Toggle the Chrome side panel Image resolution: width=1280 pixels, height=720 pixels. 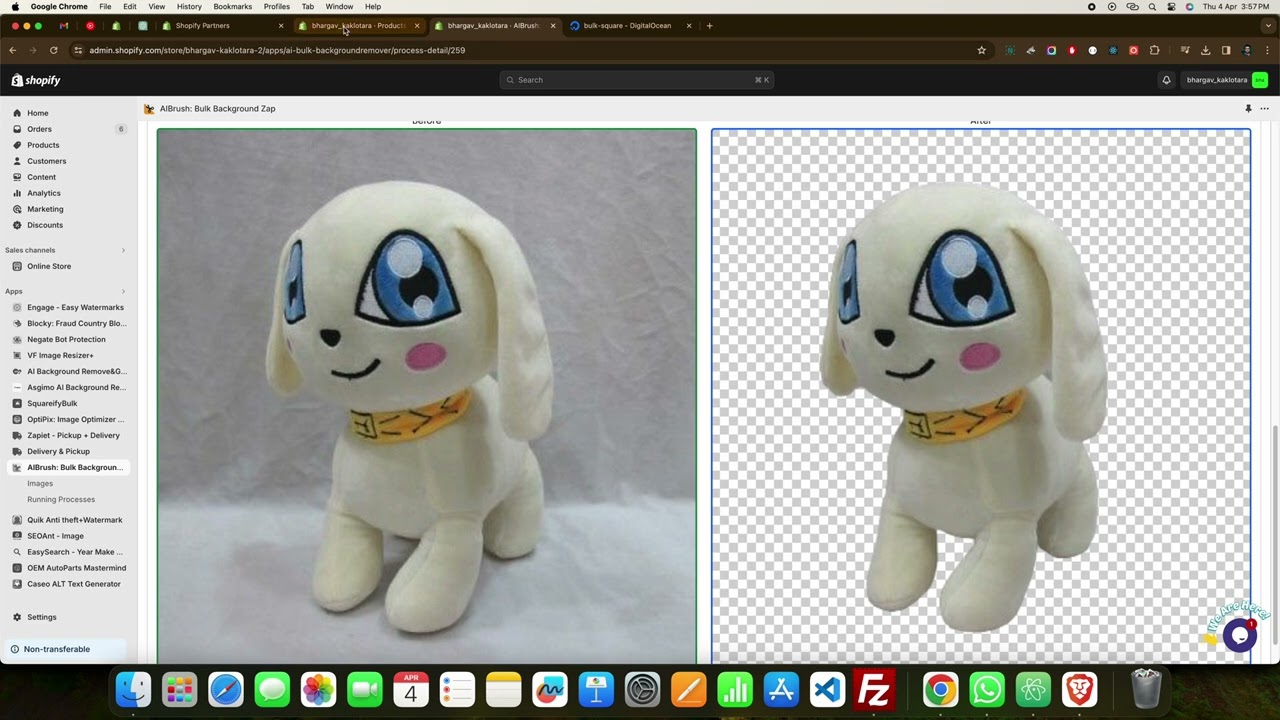(1226, 50)
